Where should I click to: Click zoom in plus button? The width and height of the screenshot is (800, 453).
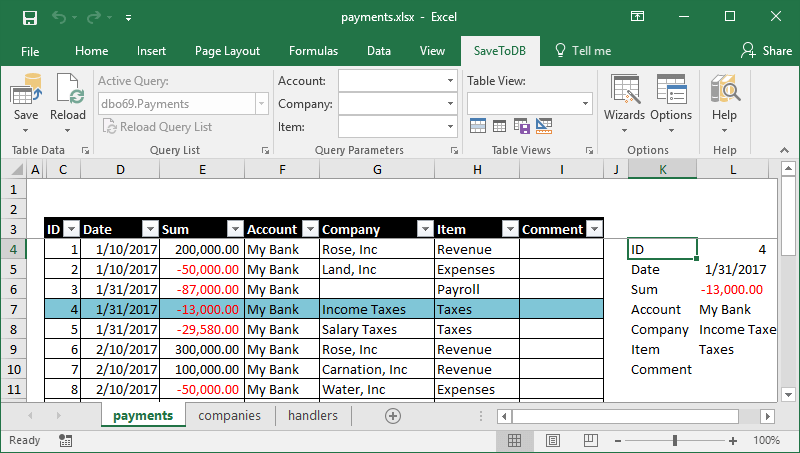tap(733, 441)
